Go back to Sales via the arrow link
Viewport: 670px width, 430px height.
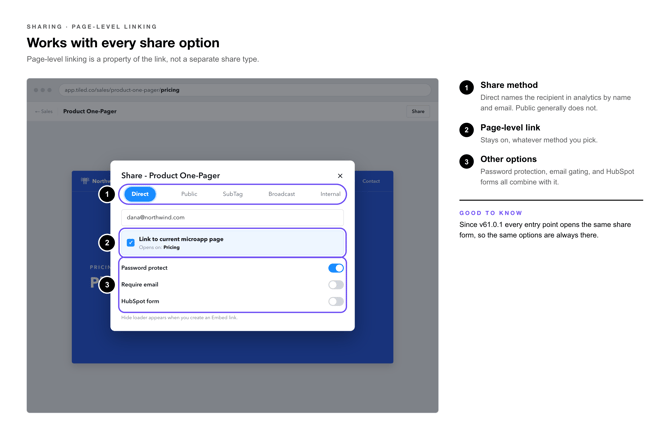[44, 111]
